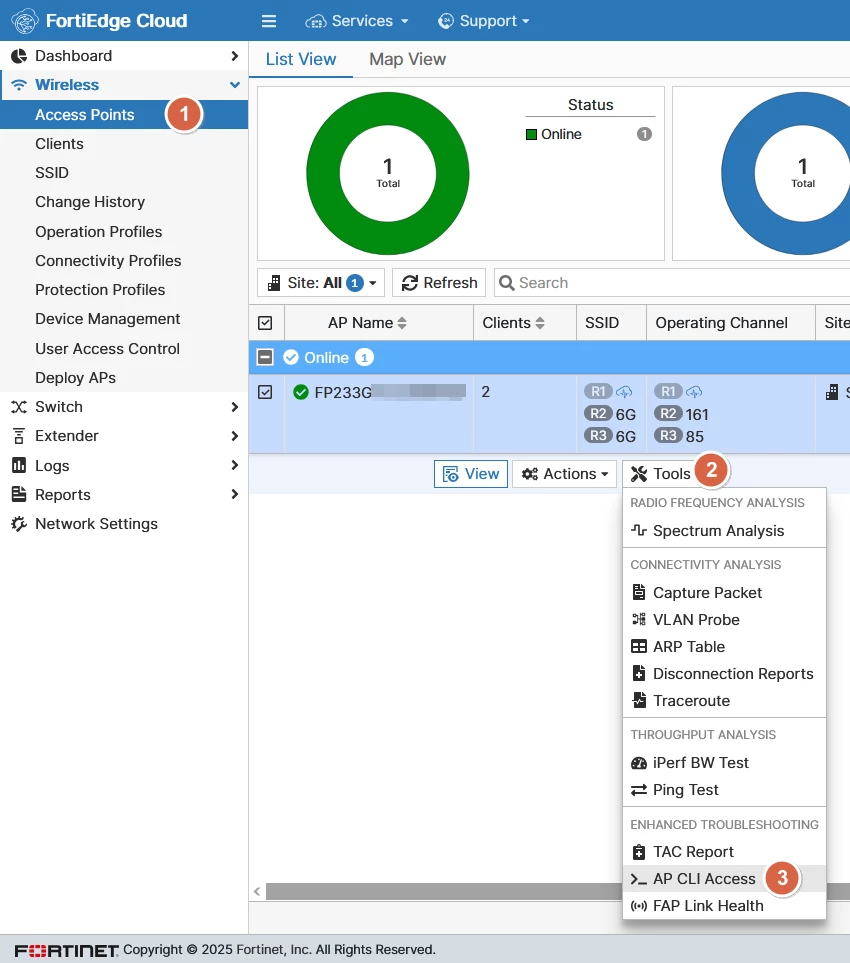Click the Capture Packet document icon

click(x=639, y=592)
